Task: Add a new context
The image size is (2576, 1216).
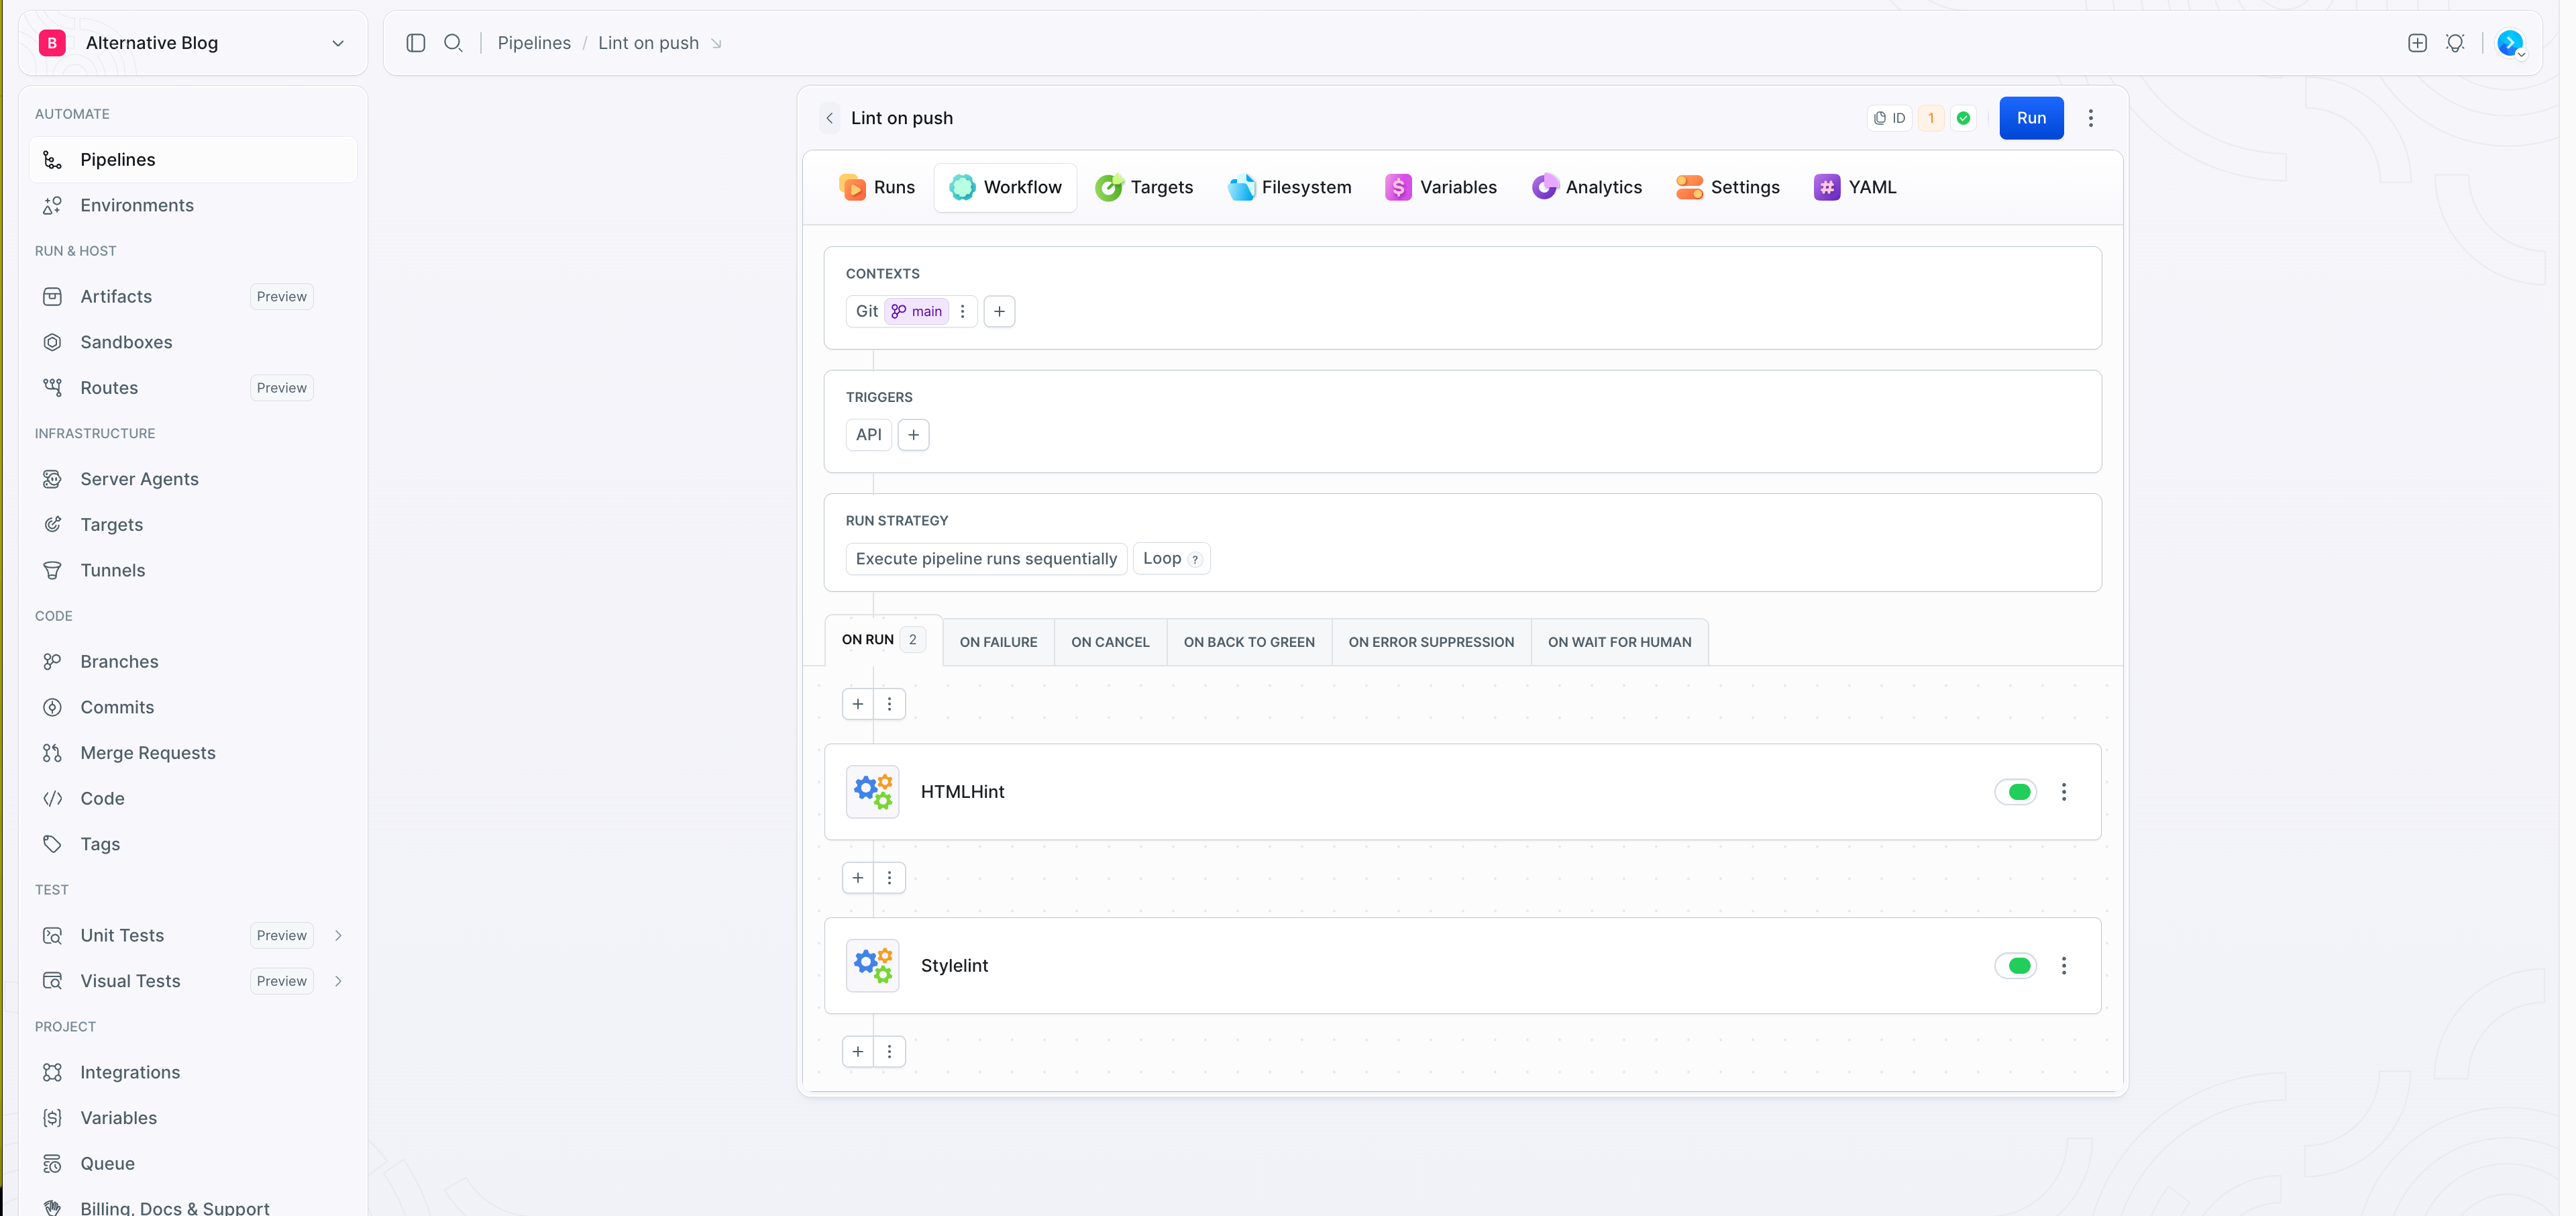Action: 999,311
